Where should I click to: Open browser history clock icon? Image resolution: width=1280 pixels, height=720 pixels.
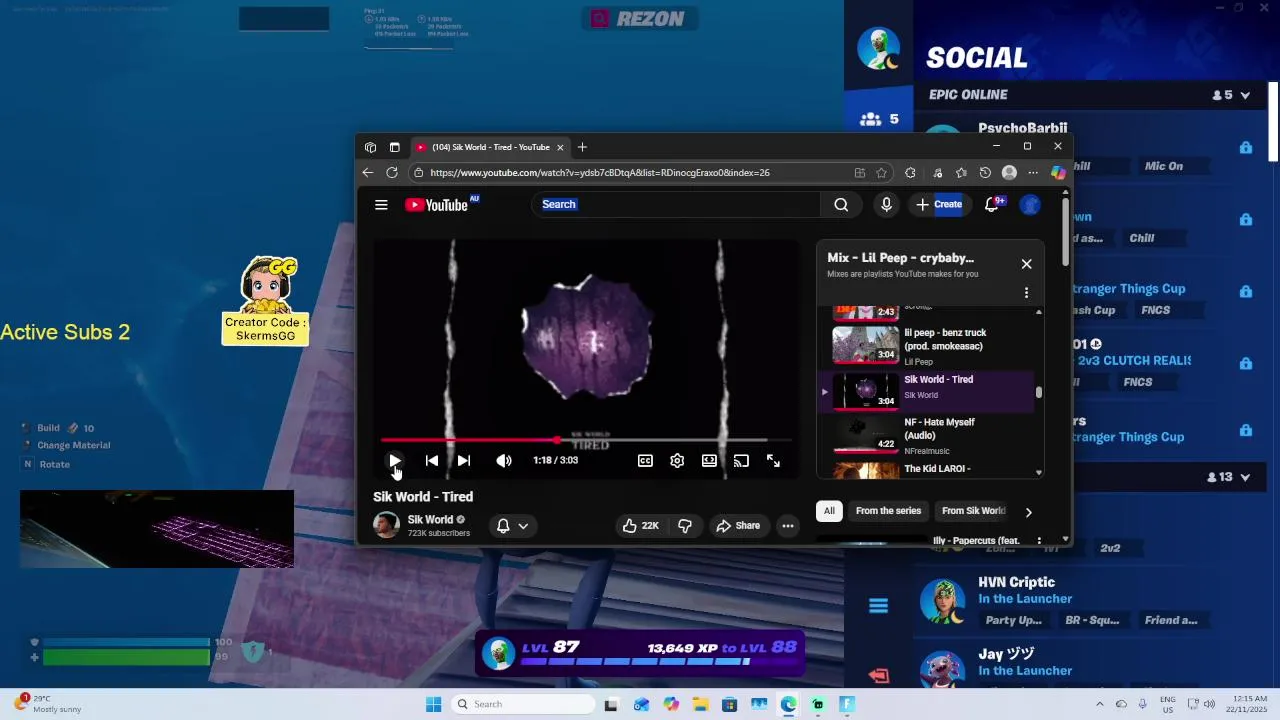(985, 172)
